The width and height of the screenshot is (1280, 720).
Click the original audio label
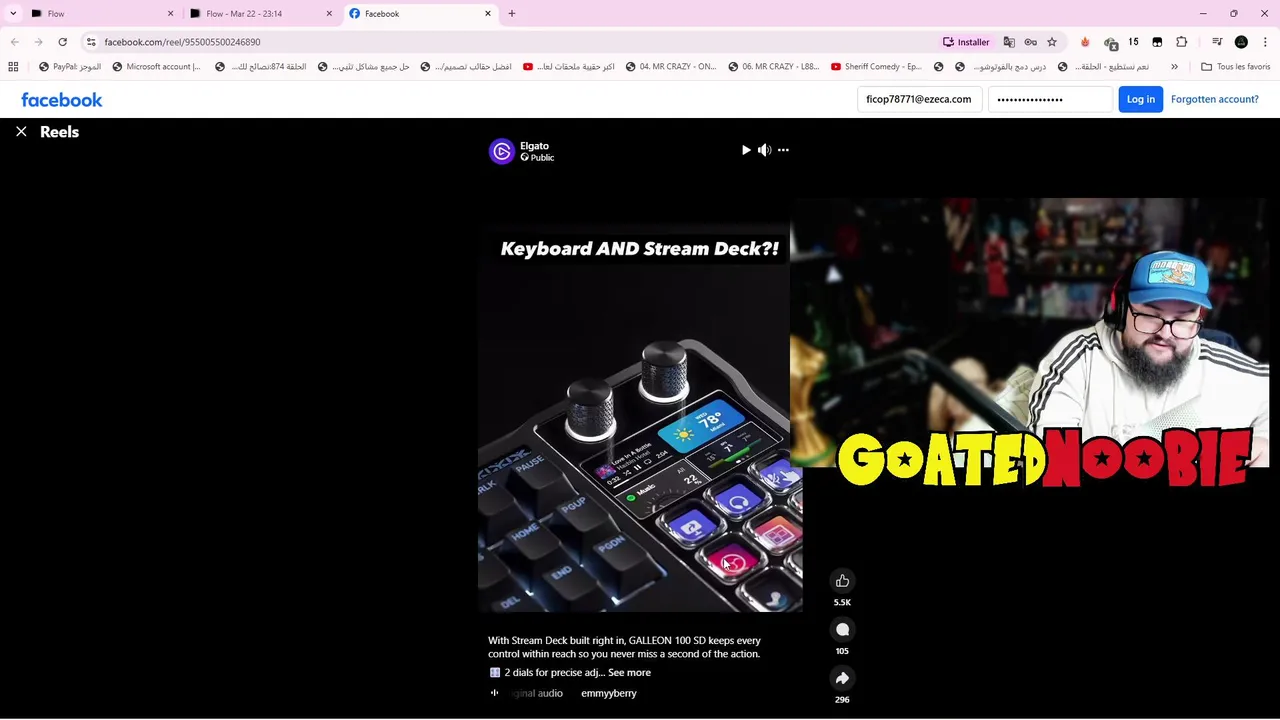tap(538, 693)
